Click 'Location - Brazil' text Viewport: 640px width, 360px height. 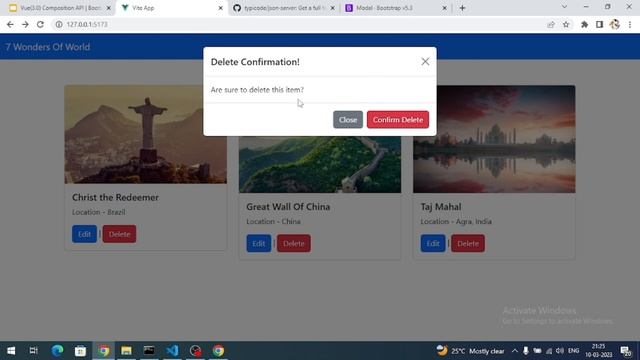point(98,212)
